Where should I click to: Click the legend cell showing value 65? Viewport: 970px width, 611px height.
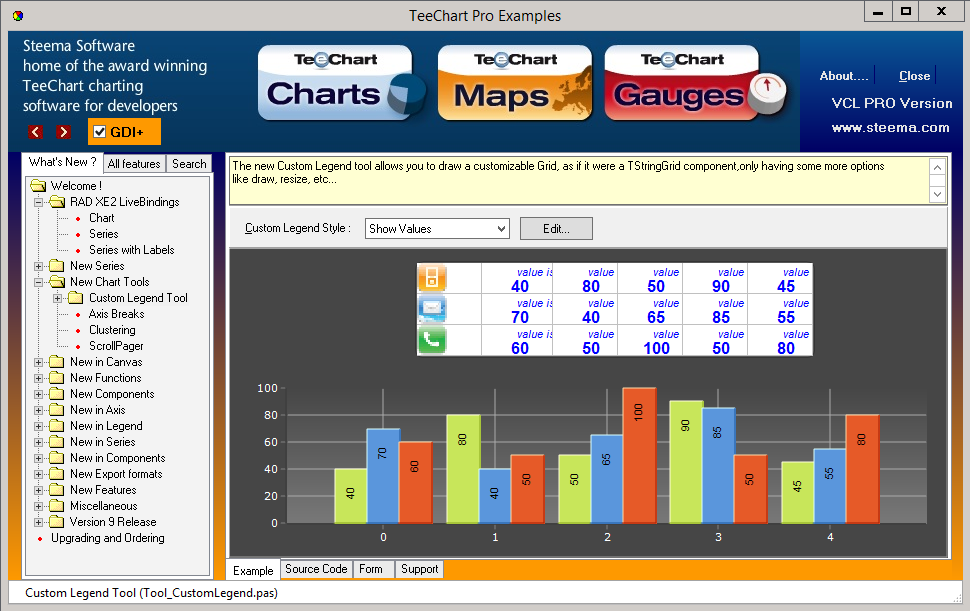[x=650, y=309]
